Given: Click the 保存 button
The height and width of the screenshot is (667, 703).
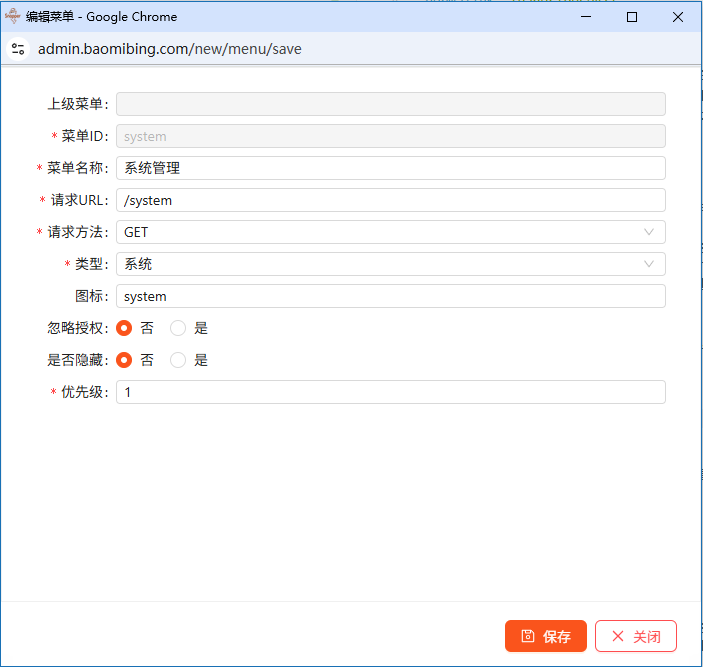Looking at the screenshot, I should pyautogui.click(x=546, y=636).
